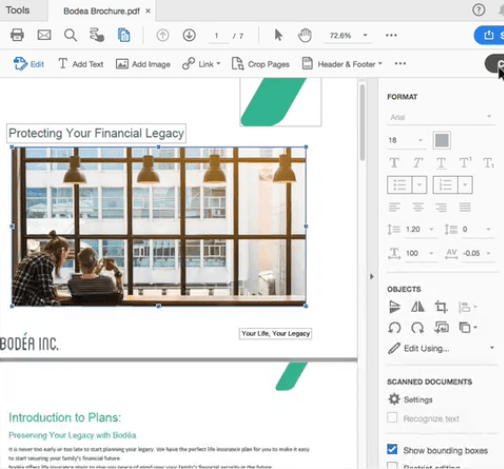Screen dimensions: 504x469
Task: Switch to the Tools tab
Action: [x=18, y=10]
